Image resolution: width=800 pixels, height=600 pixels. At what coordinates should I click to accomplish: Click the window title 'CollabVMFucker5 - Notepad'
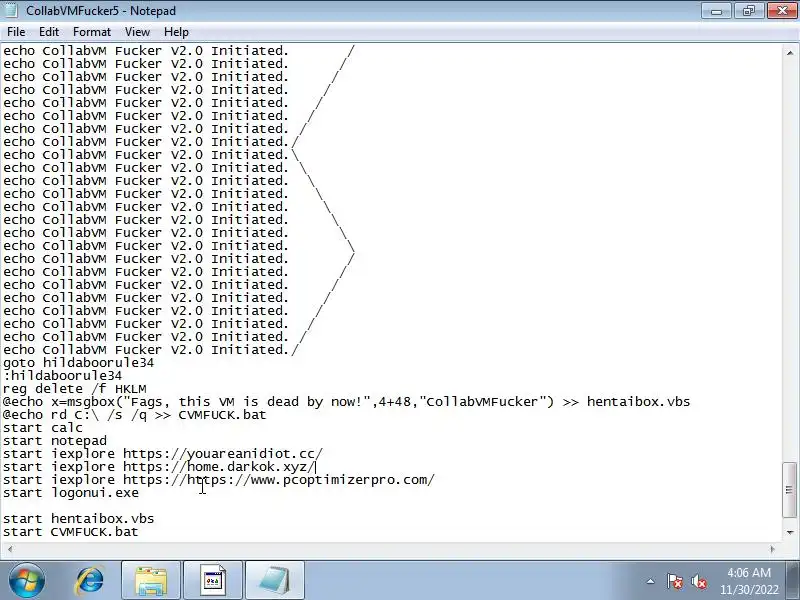pyautogui.click(x=101, y=10)
